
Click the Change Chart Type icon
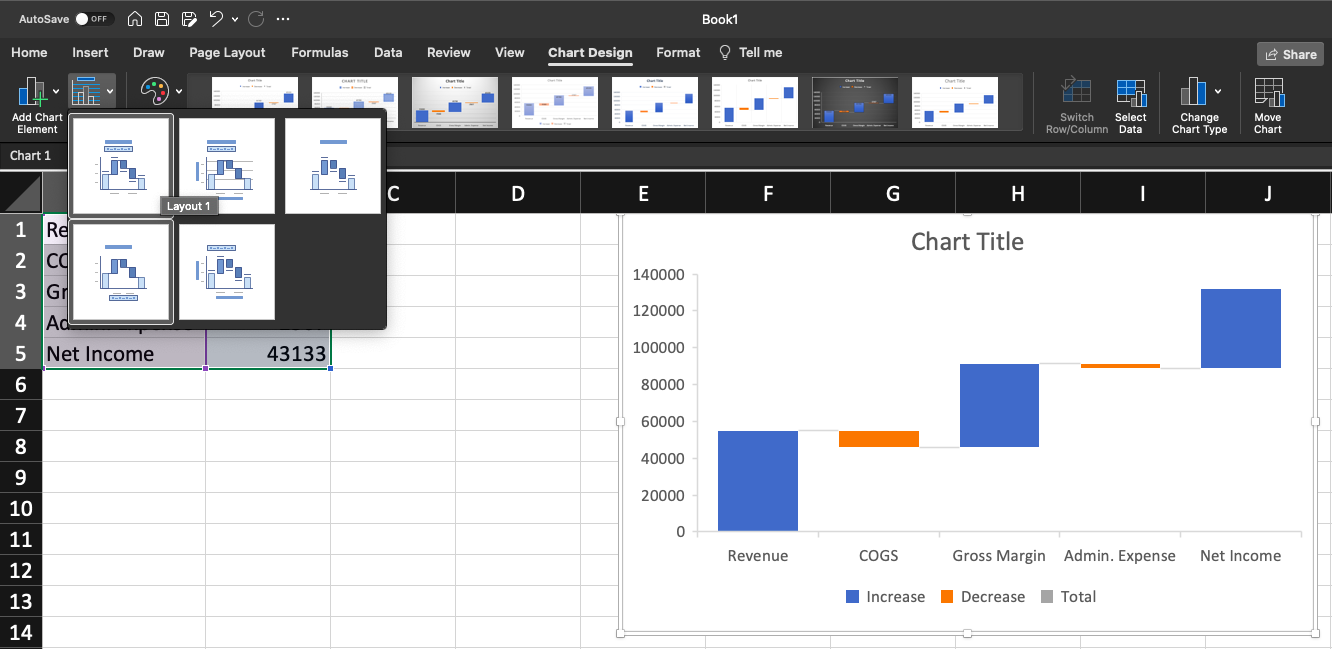click(1192, 92)
